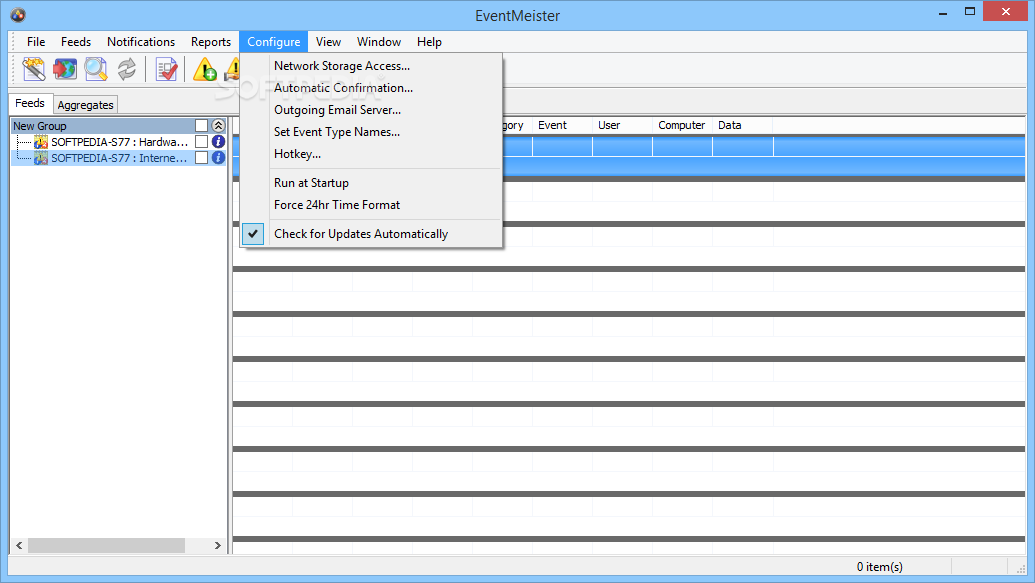Open the Reports menu
The height and width of the screenshot is (583, 1035).
(x=211, y=42)
